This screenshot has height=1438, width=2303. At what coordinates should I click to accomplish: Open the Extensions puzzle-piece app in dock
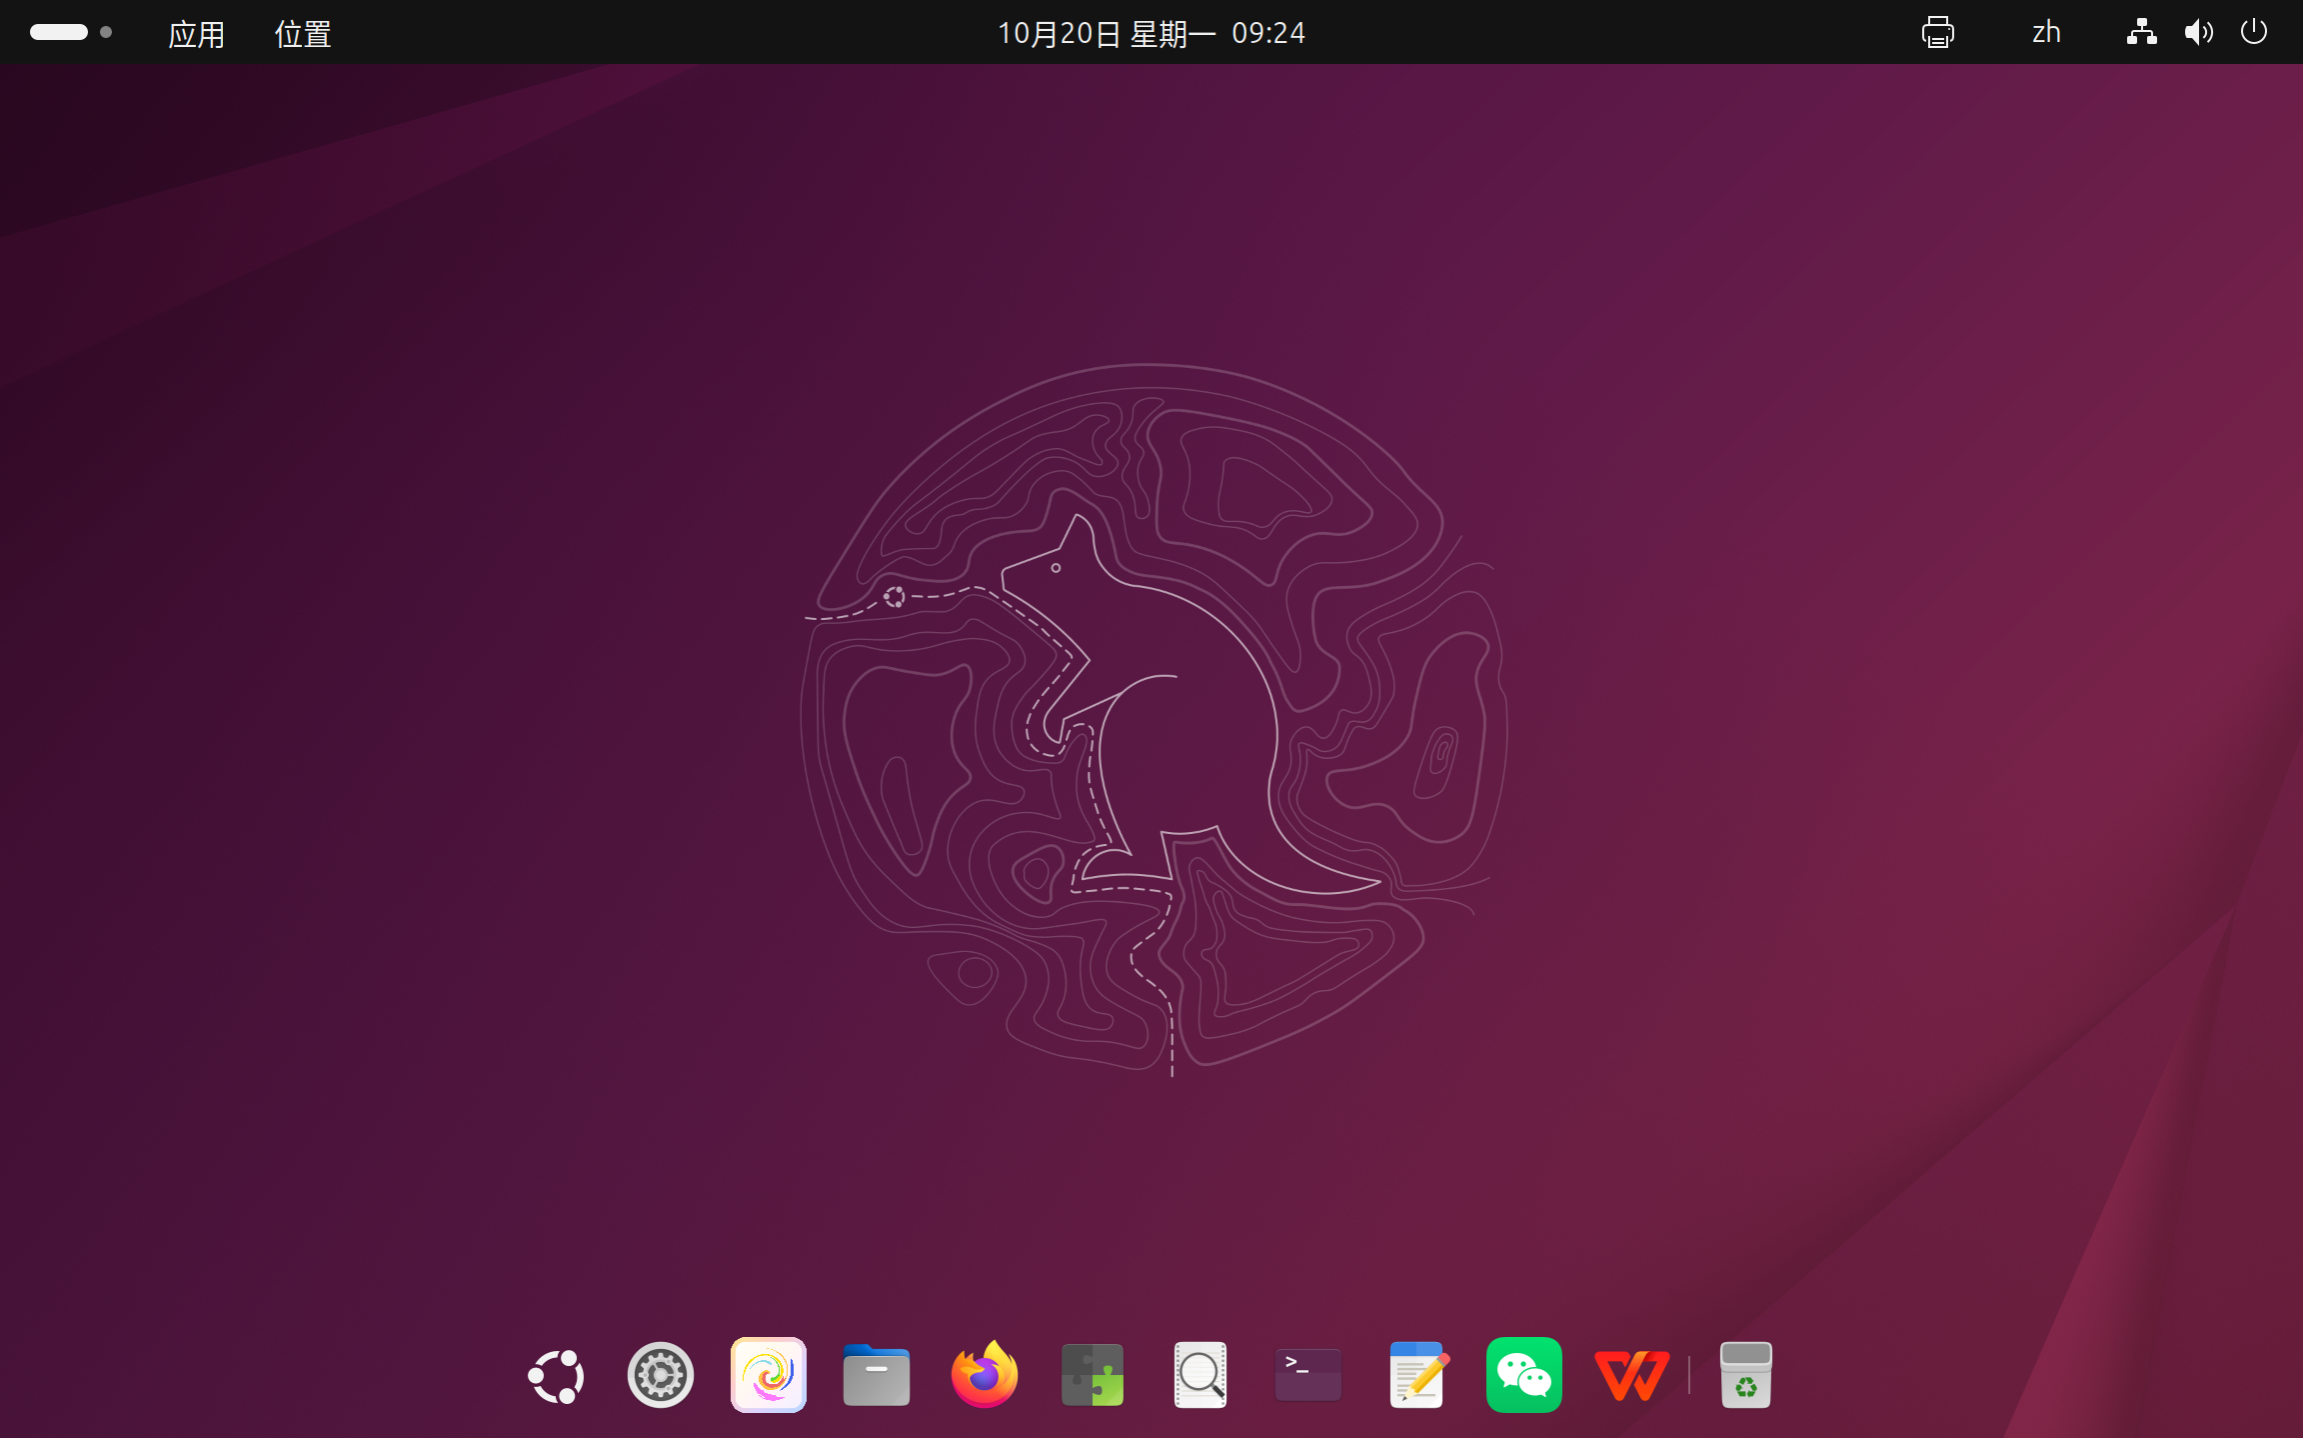[x=1092, y=1375]
